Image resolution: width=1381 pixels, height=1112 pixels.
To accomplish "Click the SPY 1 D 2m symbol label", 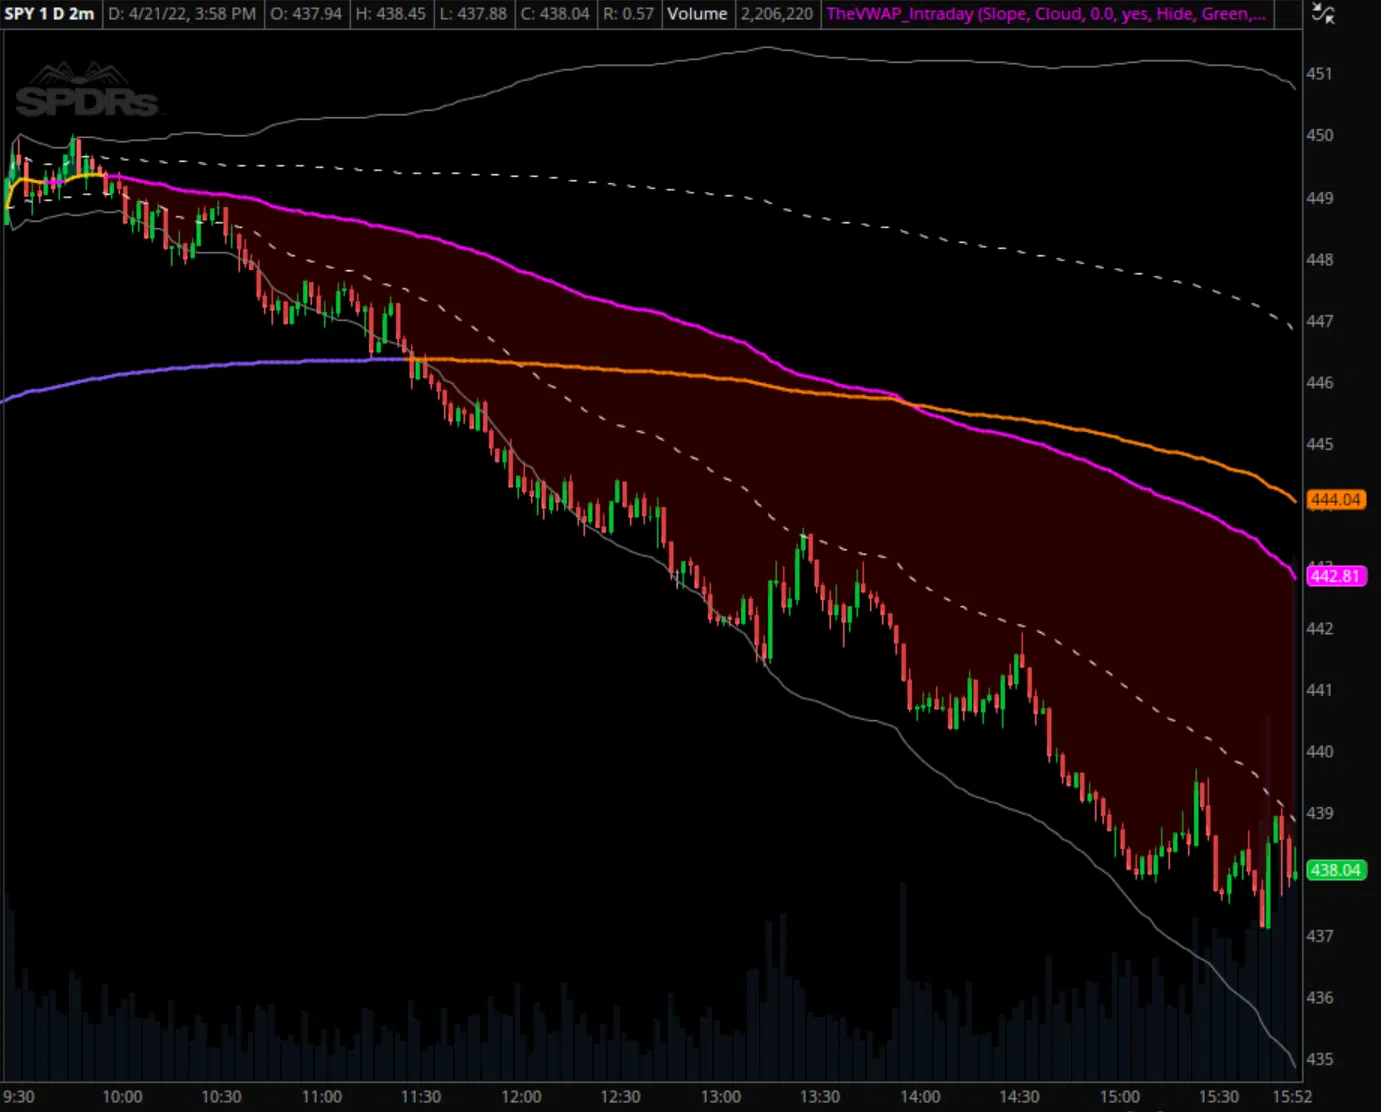I will (49, 14).
